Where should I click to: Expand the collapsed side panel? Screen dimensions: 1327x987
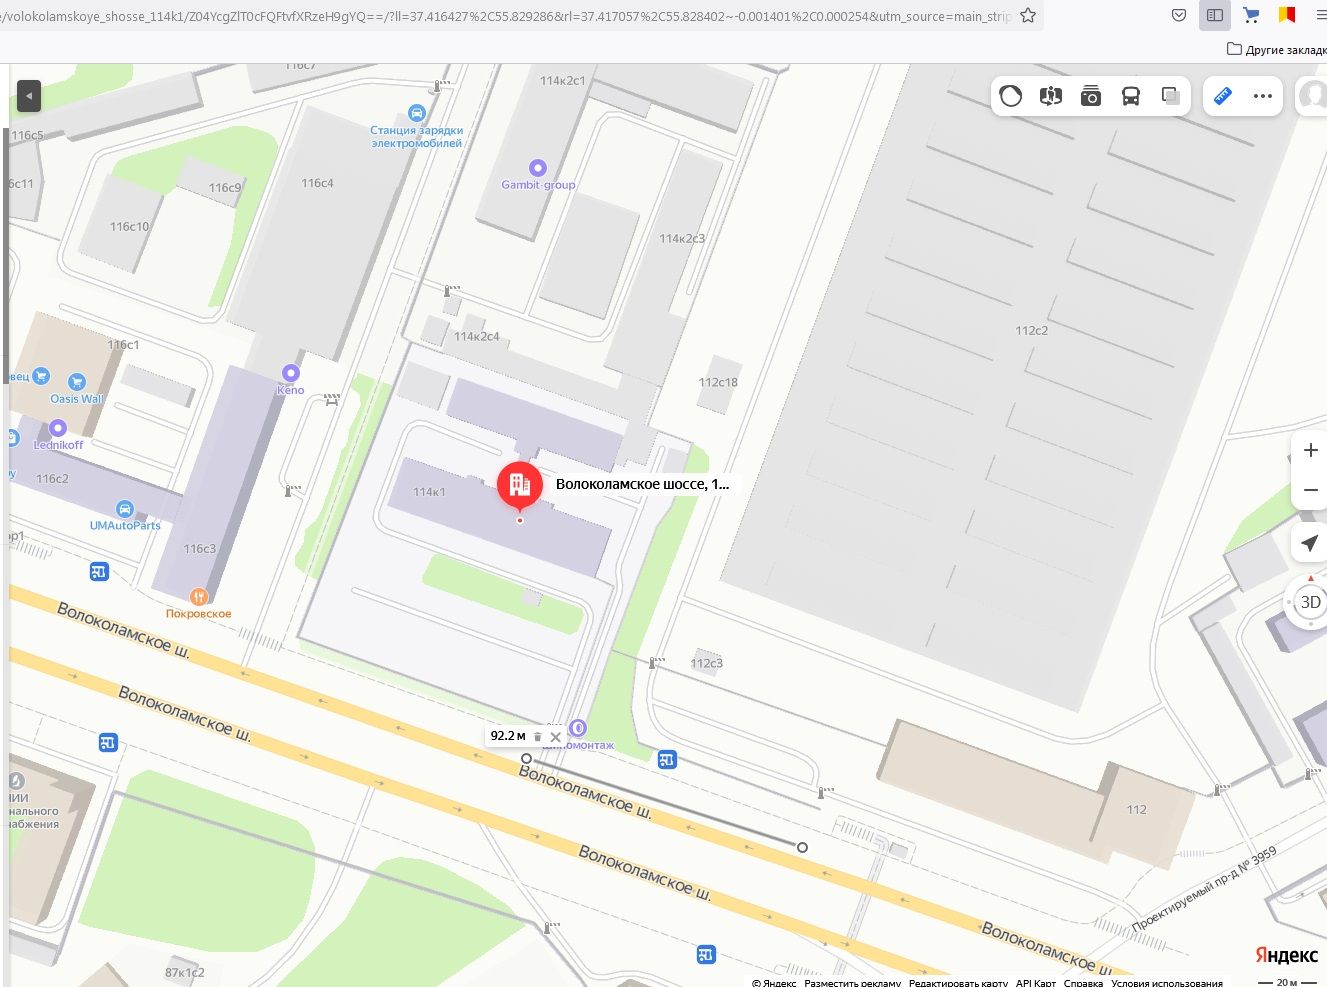click(29, 96)
